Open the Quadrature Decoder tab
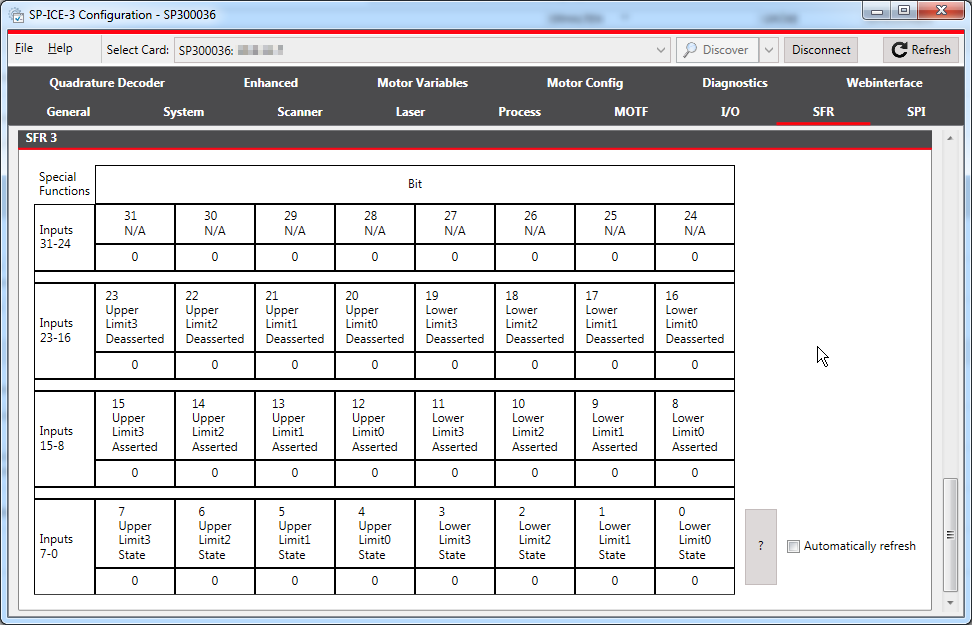This screenshot has width=972, height=625. 107,83
